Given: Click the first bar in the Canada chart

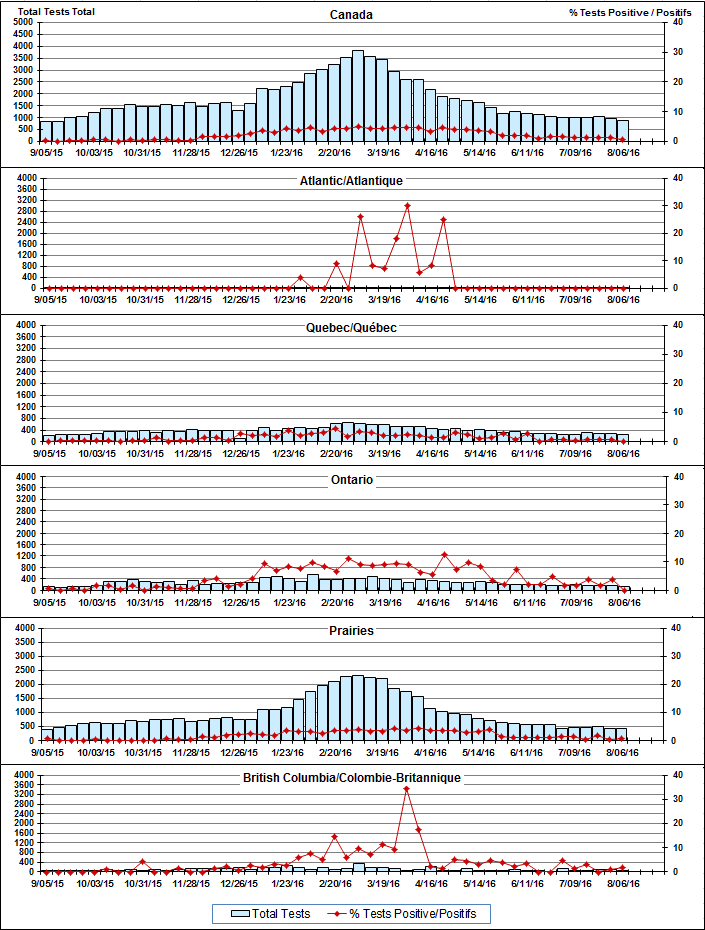Looking at the screenshot, I should click(46, 131).
